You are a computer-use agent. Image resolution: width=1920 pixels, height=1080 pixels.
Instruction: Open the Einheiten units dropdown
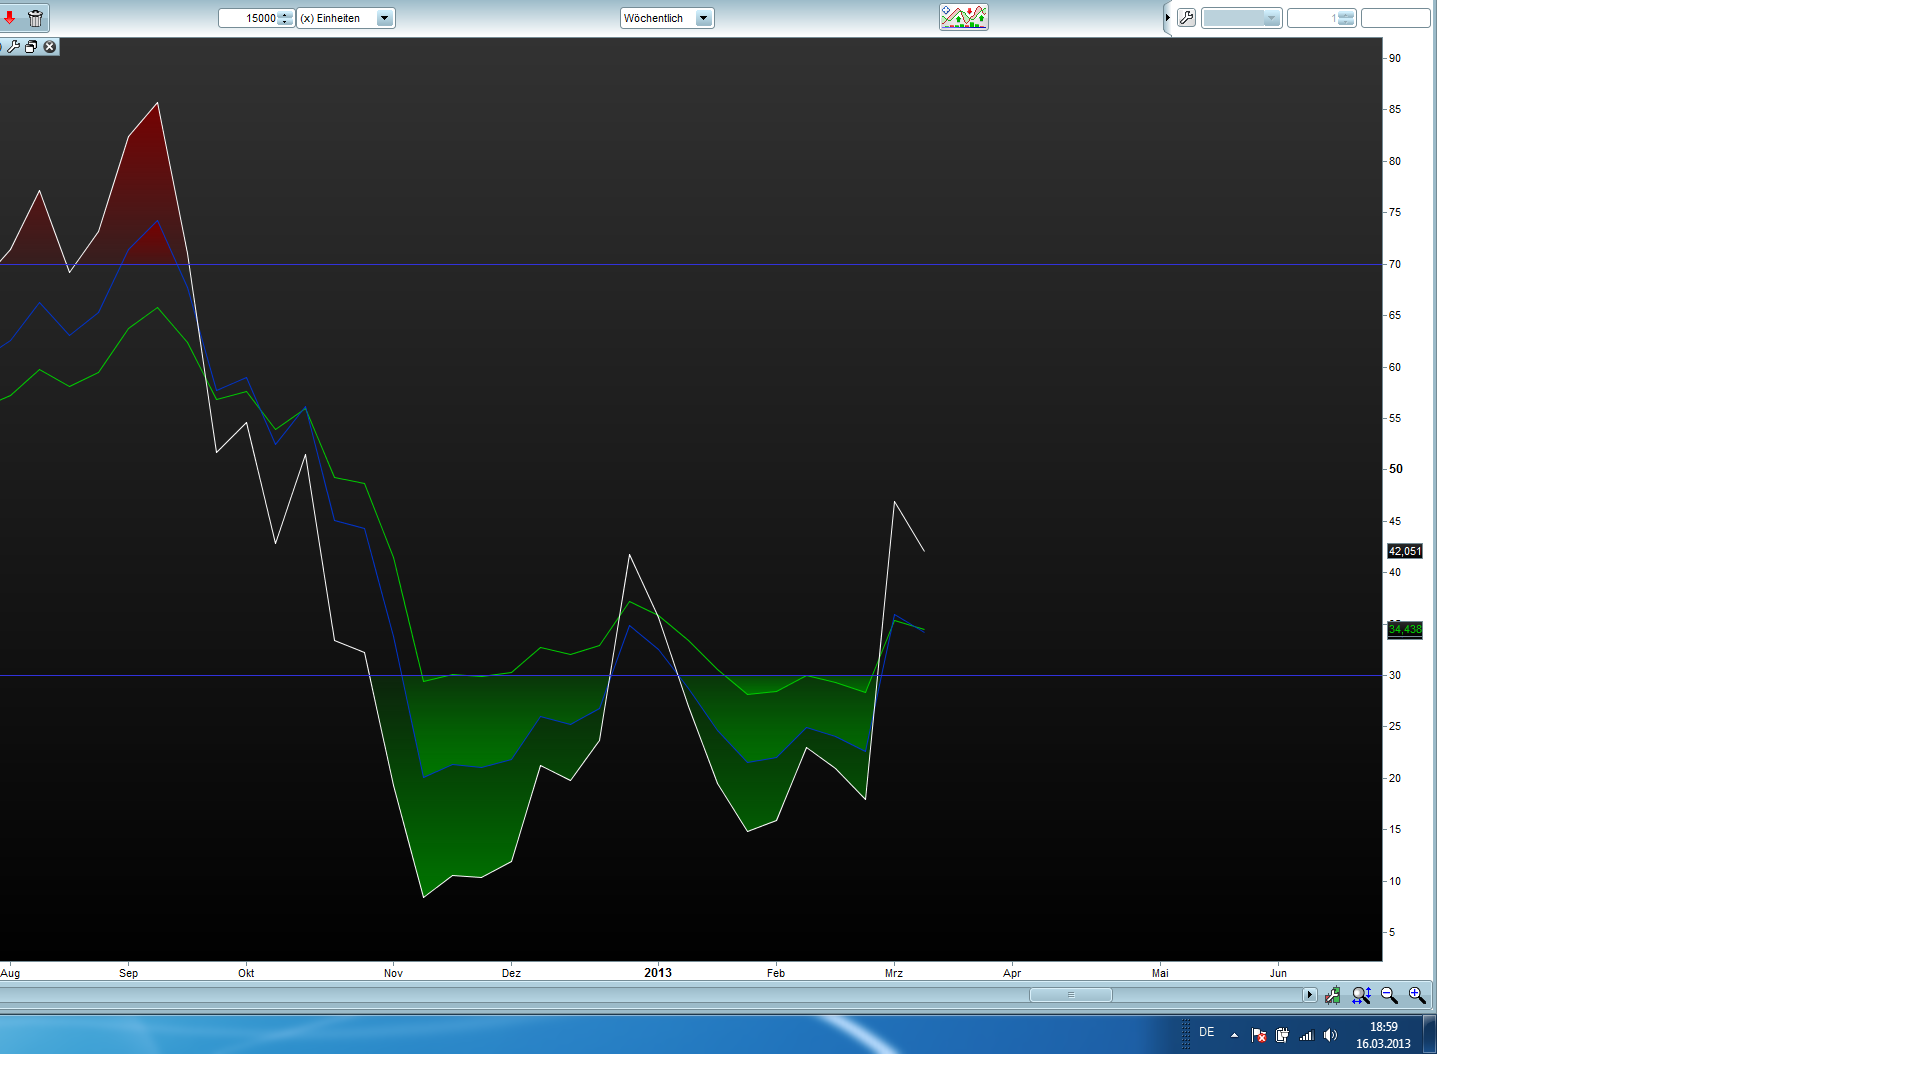(384, 18)
